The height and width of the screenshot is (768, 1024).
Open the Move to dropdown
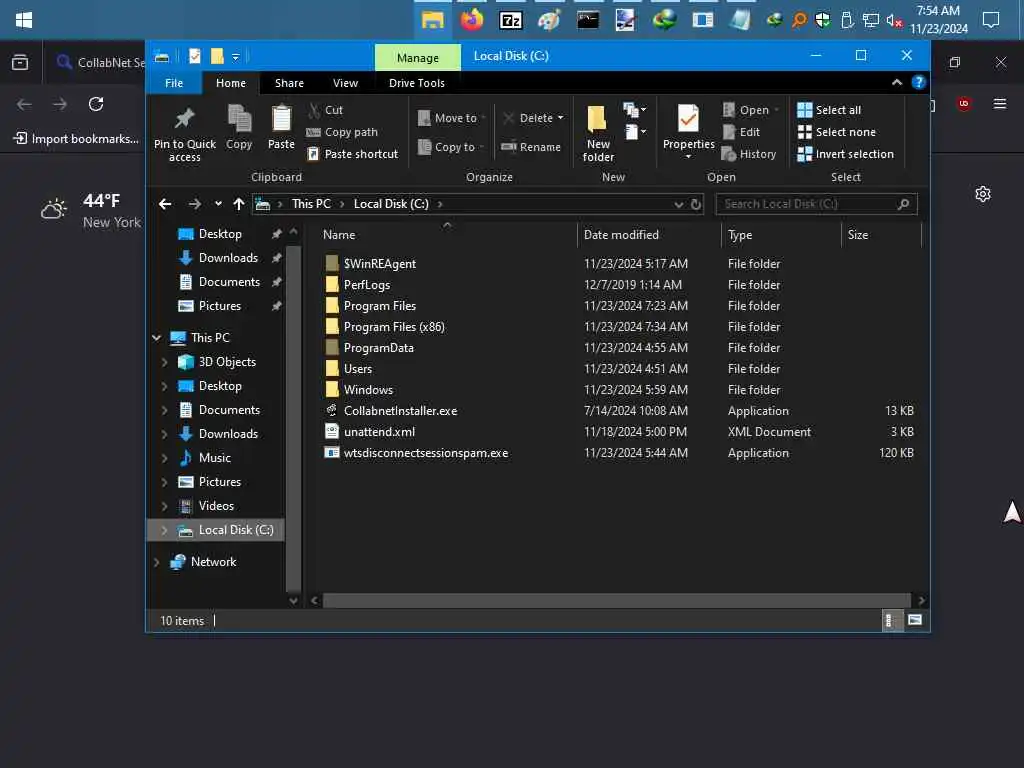pyautogui.click(x=451, y=118)
